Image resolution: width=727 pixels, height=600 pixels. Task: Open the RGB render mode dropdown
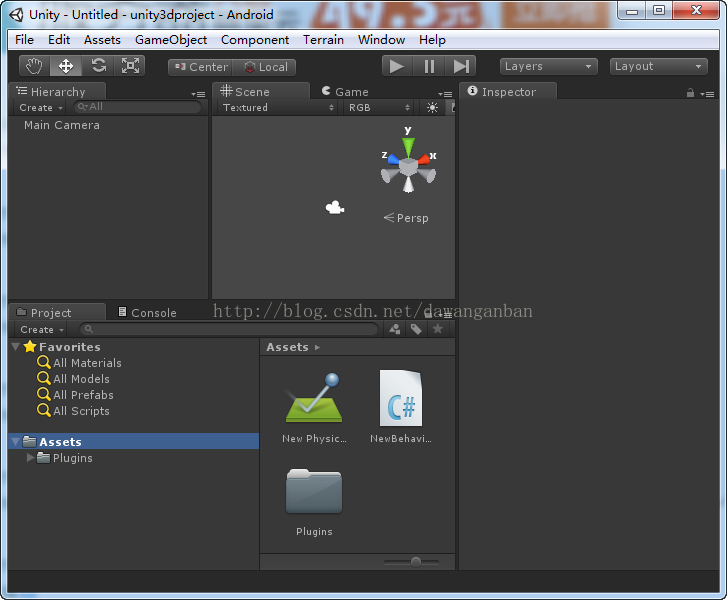(x=379, y=108)
